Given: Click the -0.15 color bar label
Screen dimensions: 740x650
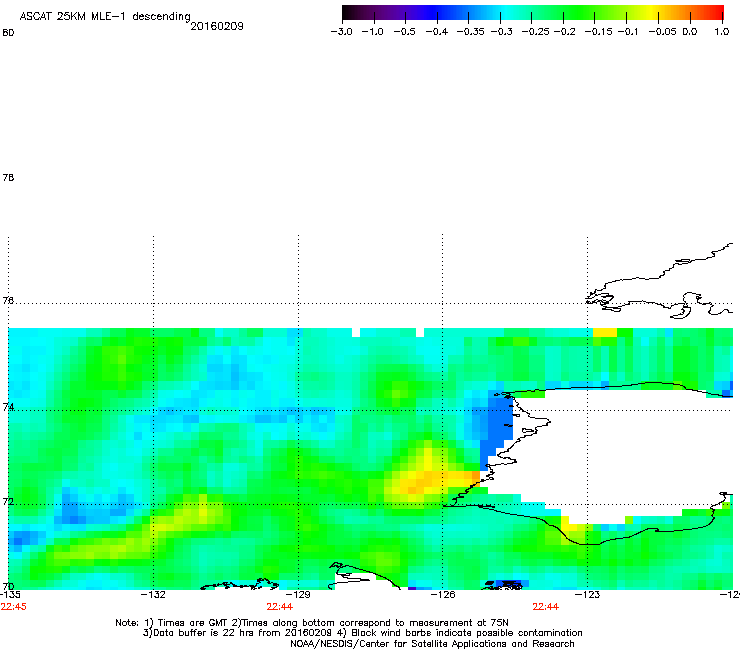Looking at the screenshot, I should [598, 32].
